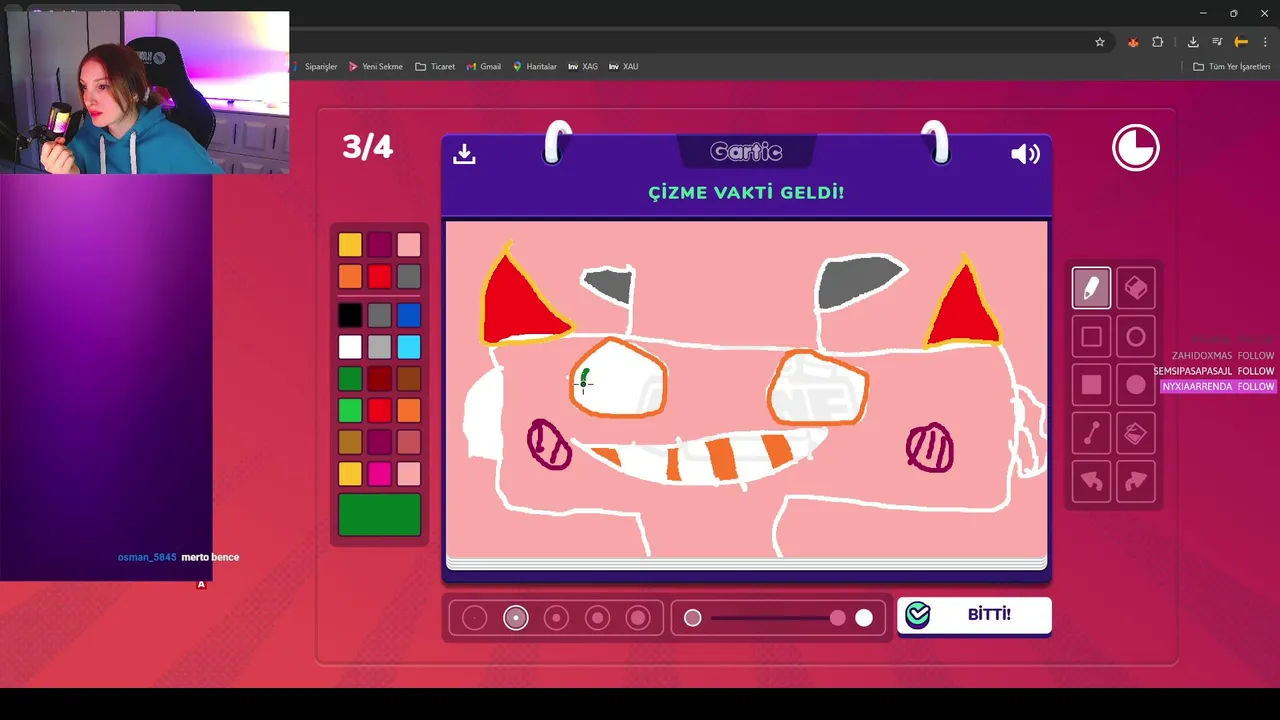The image size is (1280, 720).
Task: Open the Haritalar bookmark
Action: point(535,67)
